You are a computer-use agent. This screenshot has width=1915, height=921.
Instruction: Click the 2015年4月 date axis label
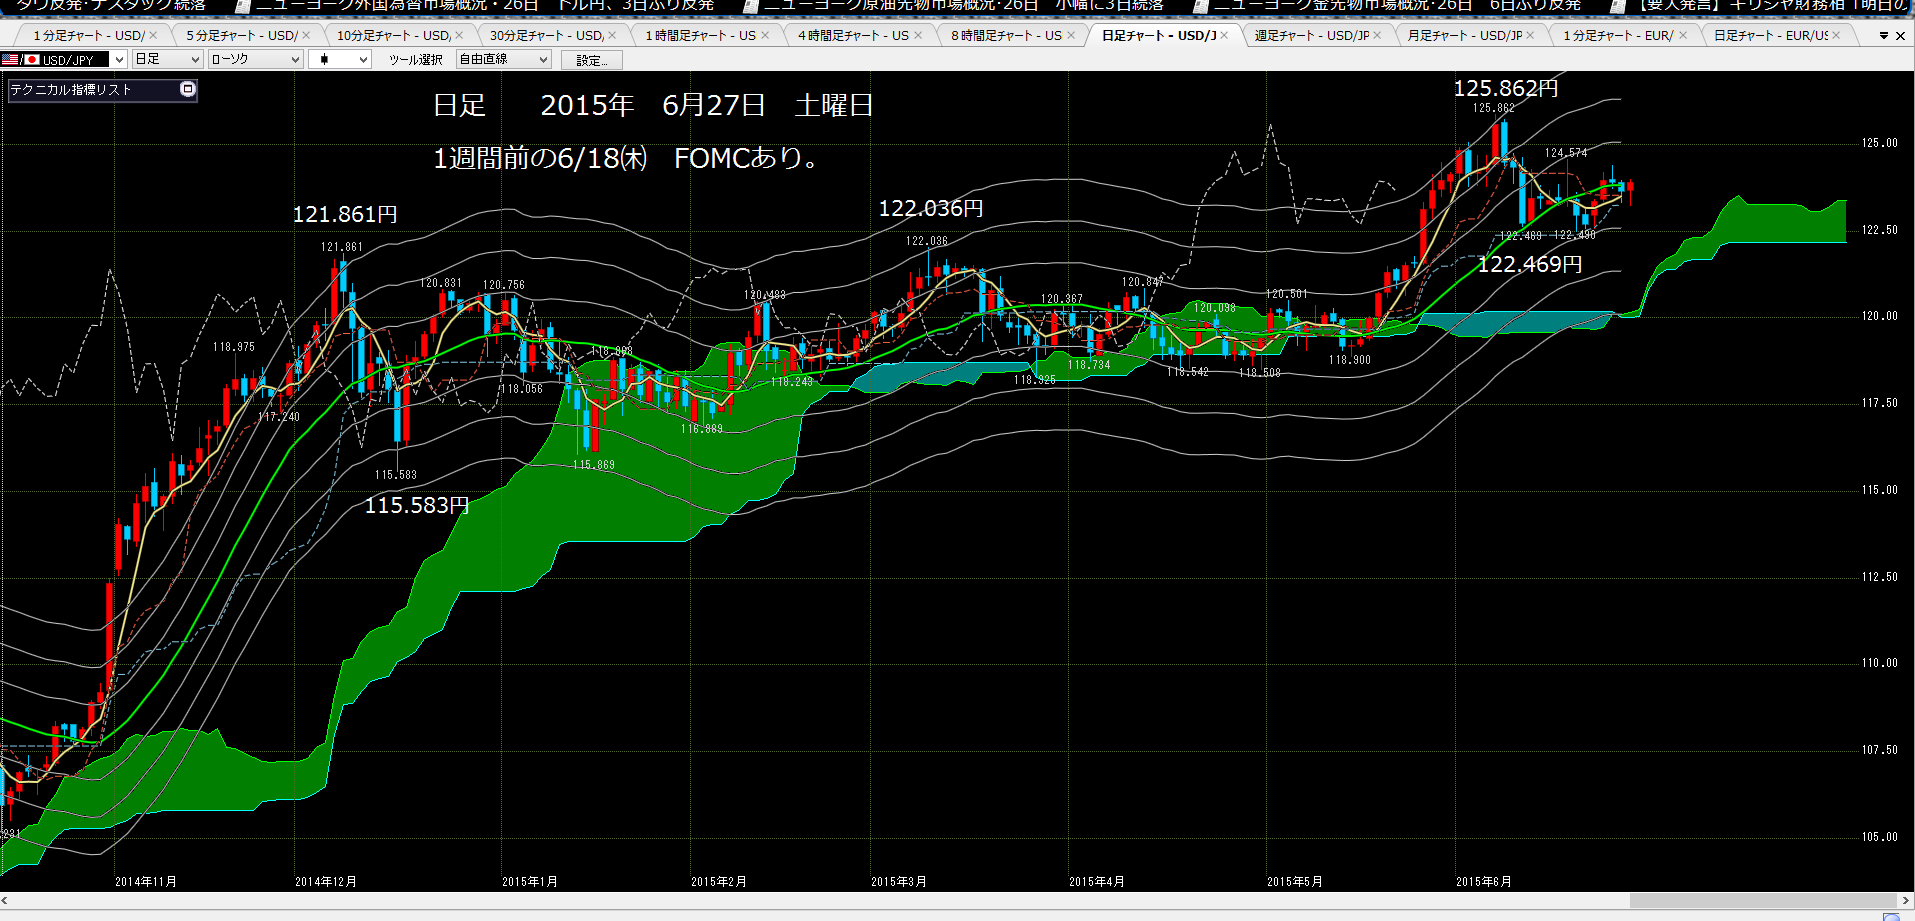pos(1097,882)
